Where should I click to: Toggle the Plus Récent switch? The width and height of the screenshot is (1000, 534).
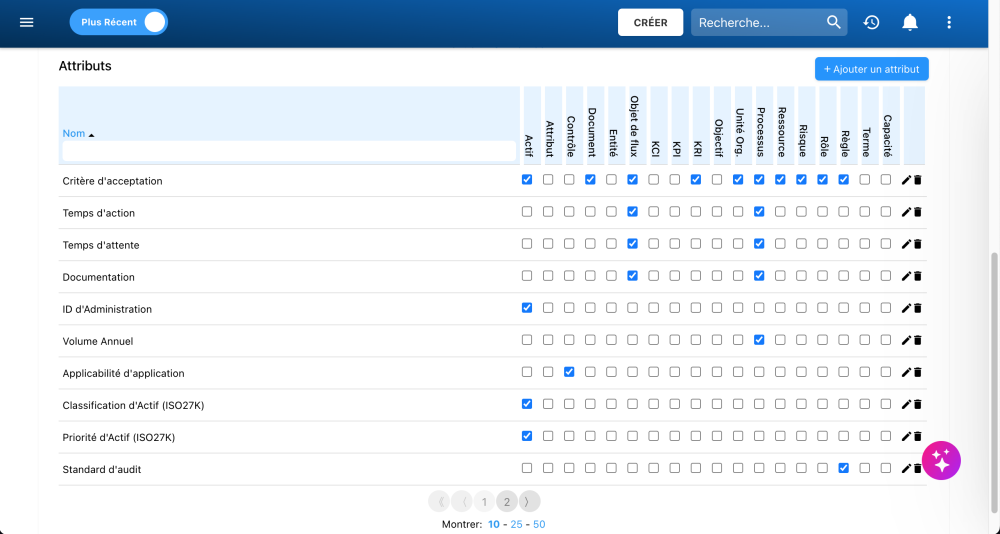[119, 22]
